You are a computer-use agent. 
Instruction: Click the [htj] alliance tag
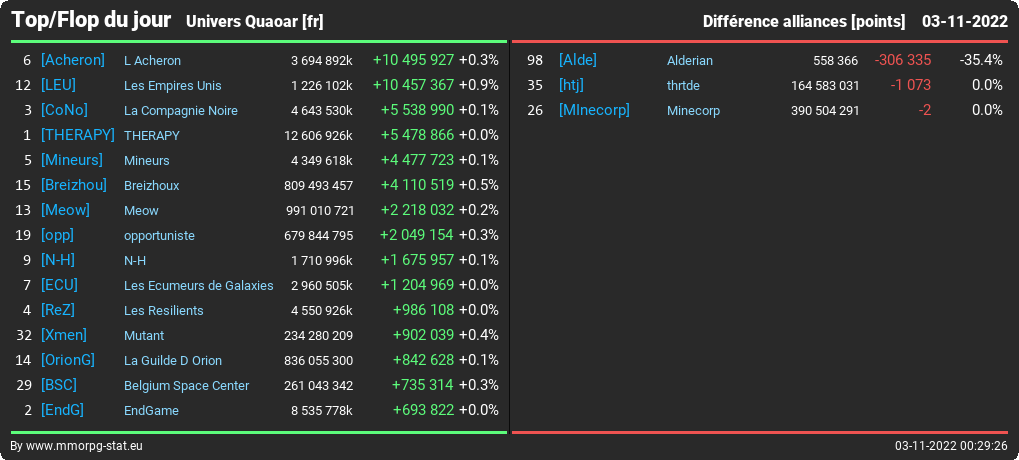click(571, 85)
